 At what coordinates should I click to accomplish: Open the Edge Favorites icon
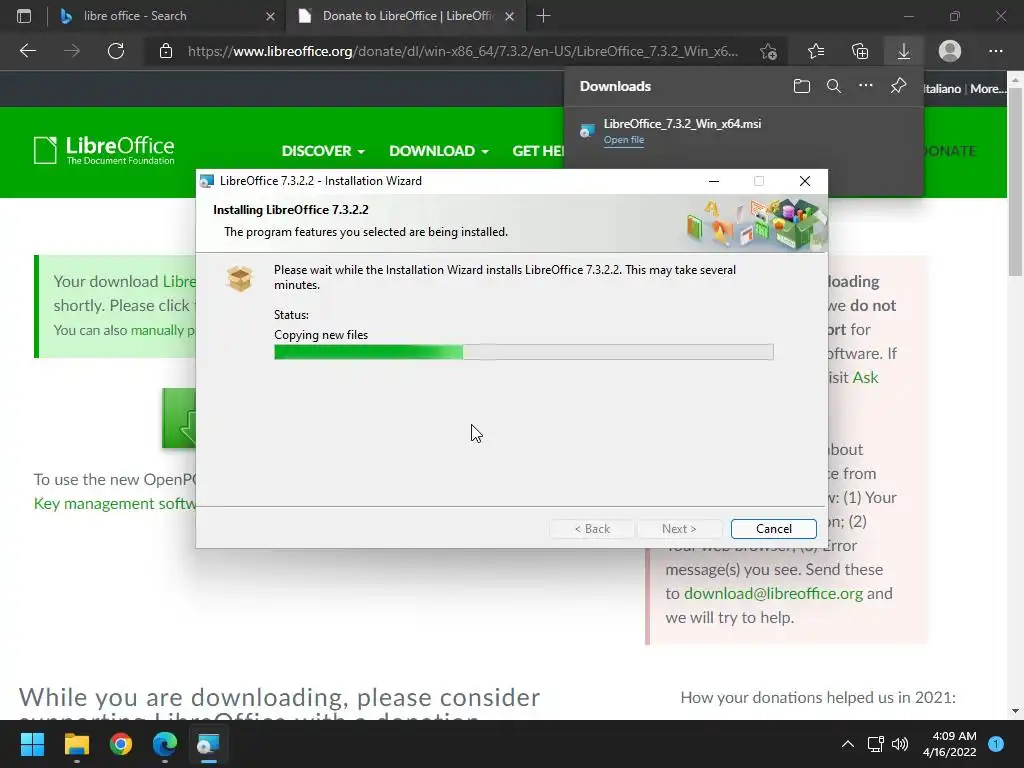pyautogui.click(x=816, y=51)
